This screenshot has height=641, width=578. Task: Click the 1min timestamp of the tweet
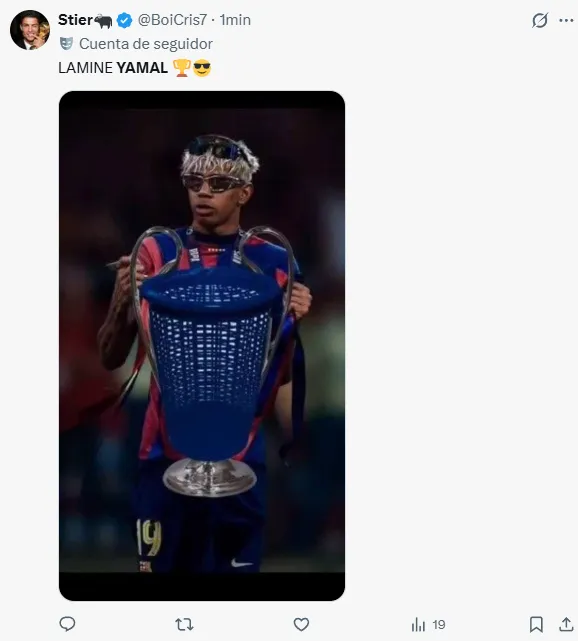(235, 20)
